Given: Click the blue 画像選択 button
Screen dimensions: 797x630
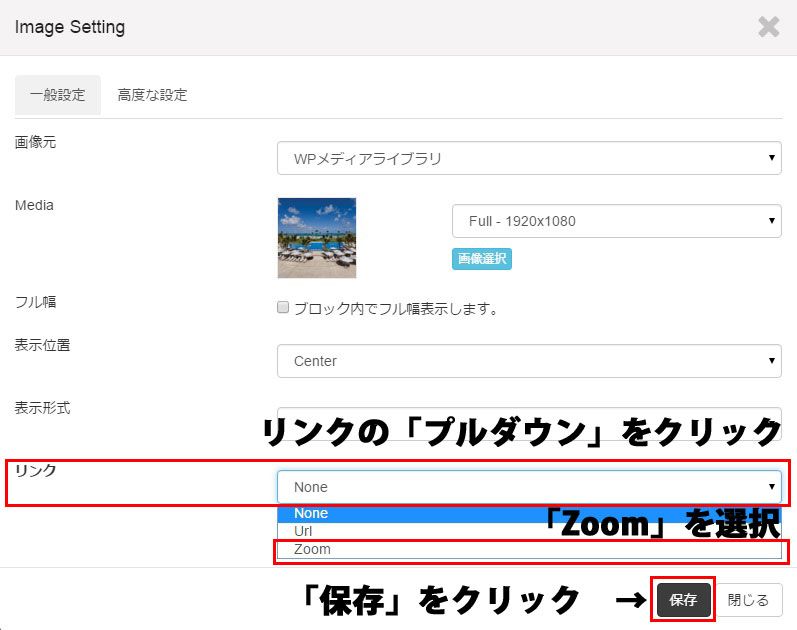Looking at the screenshot, I should [x=482, y=259].
